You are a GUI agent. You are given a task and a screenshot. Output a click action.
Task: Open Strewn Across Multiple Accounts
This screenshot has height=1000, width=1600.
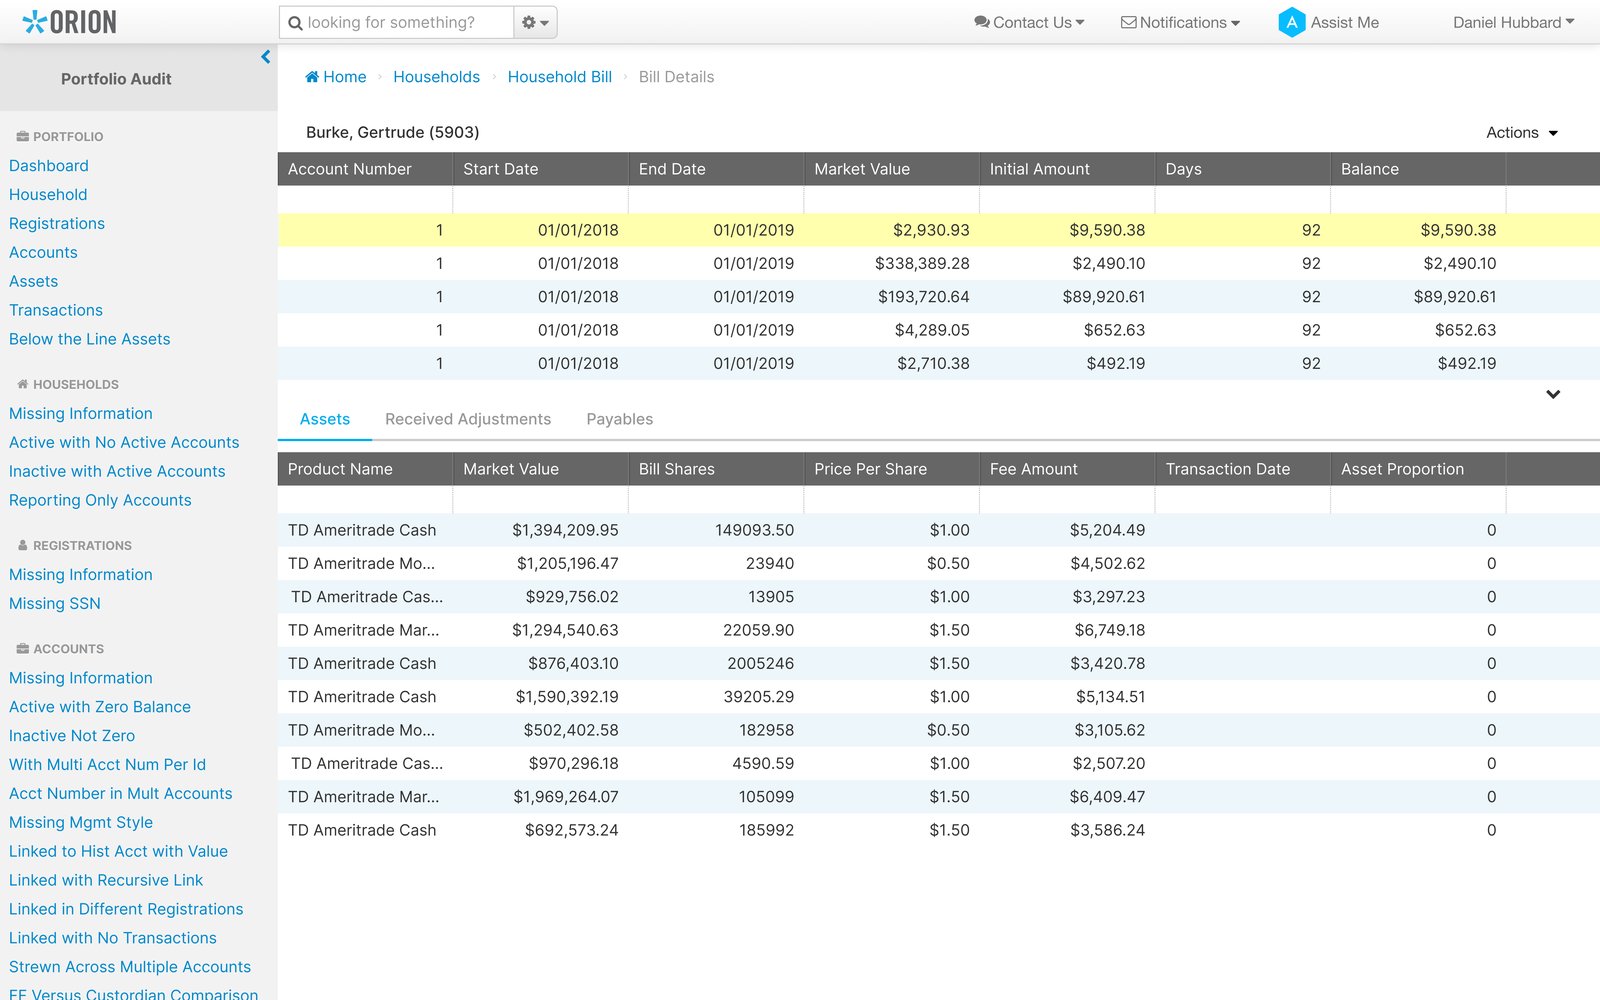pos(130,967)
